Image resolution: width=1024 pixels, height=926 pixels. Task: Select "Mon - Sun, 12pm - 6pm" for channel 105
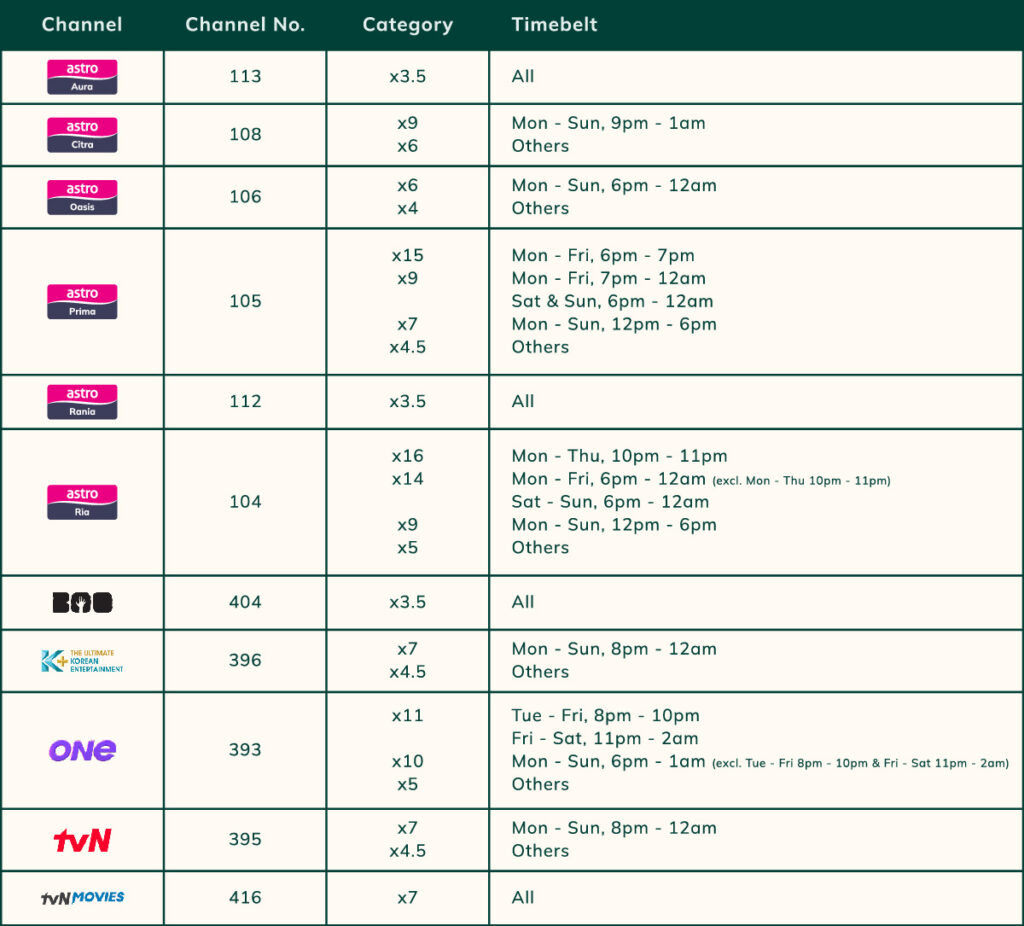click(x=614, y=324)
